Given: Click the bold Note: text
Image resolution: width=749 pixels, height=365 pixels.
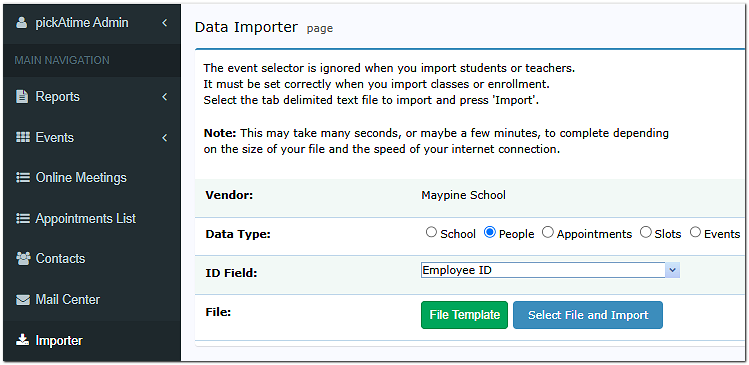Looking at the screenshot, I should (x=220, y=133).
